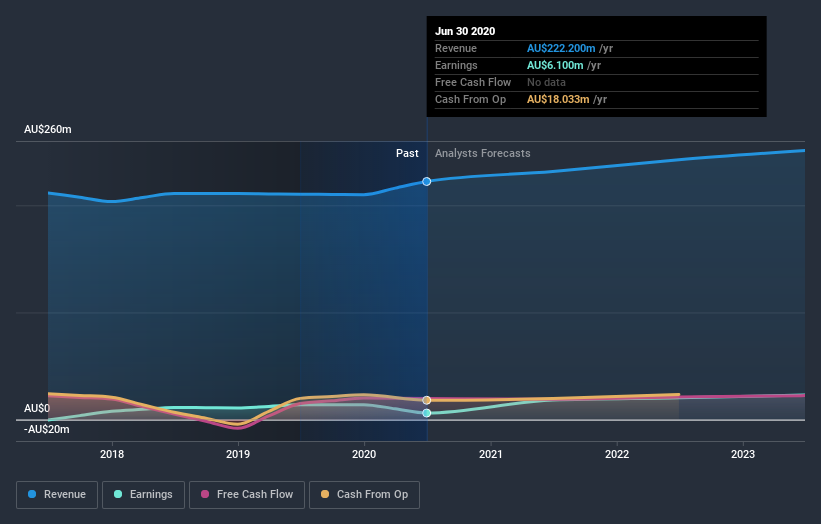Click the Analysts Forecasts label
This screenshot has width=821, height=524.
coord(483,153)
